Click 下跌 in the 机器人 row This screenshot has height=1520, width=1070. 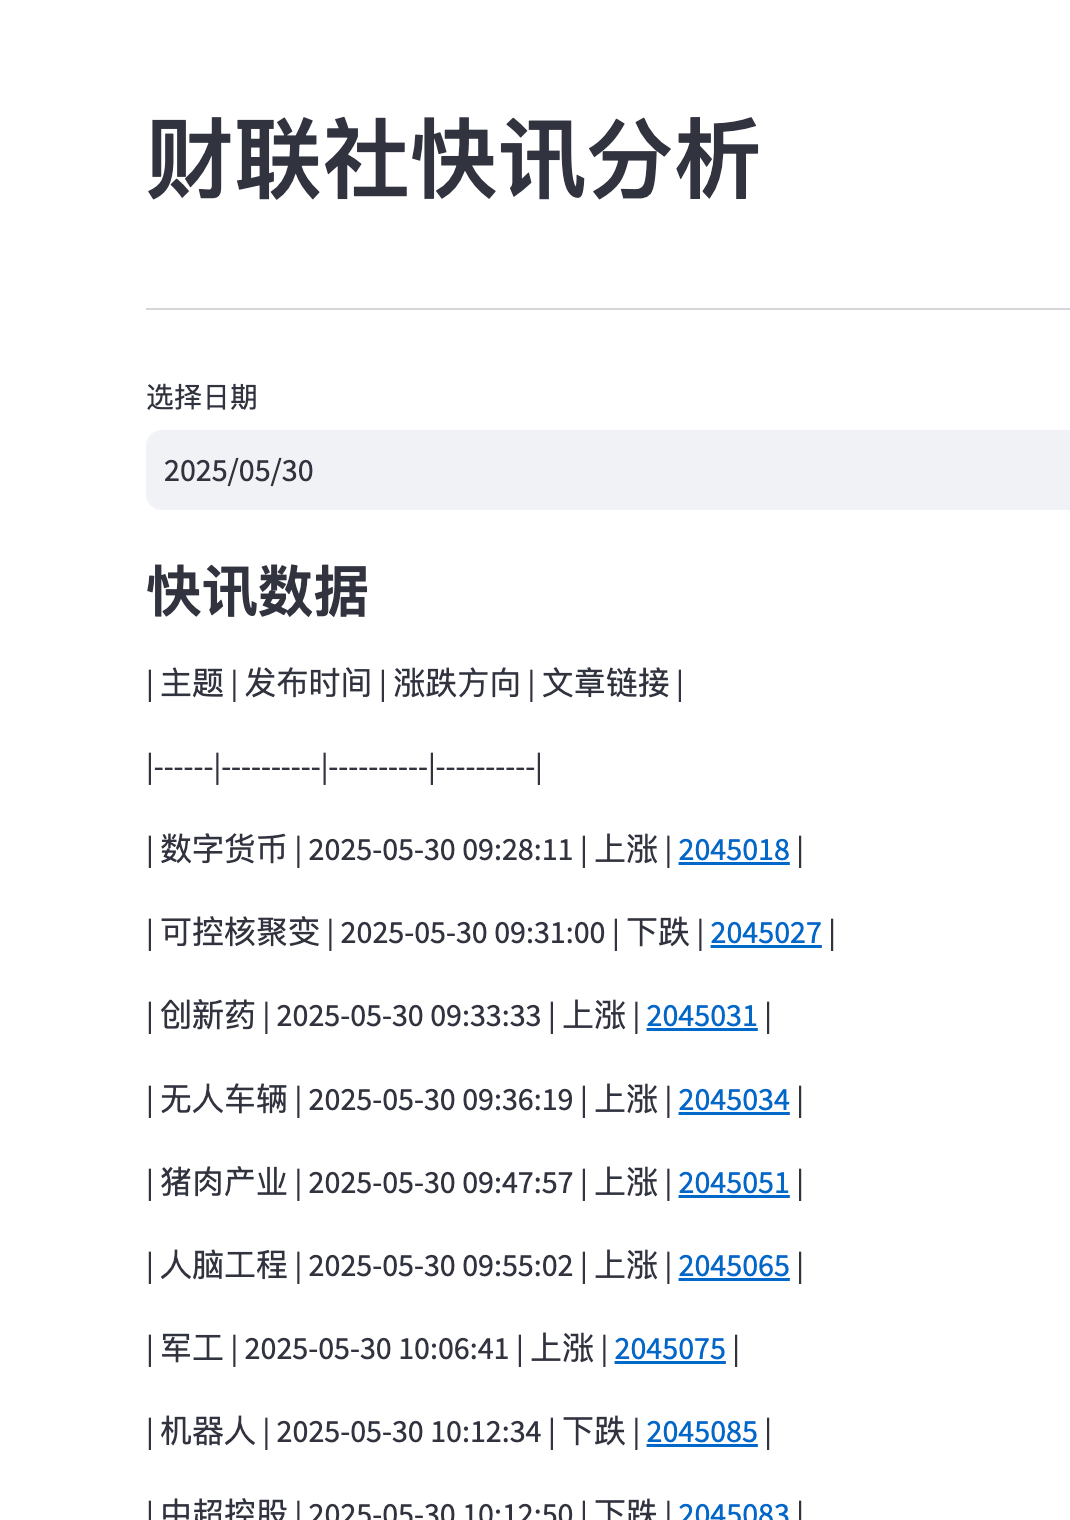click(x=594, y=1431)
